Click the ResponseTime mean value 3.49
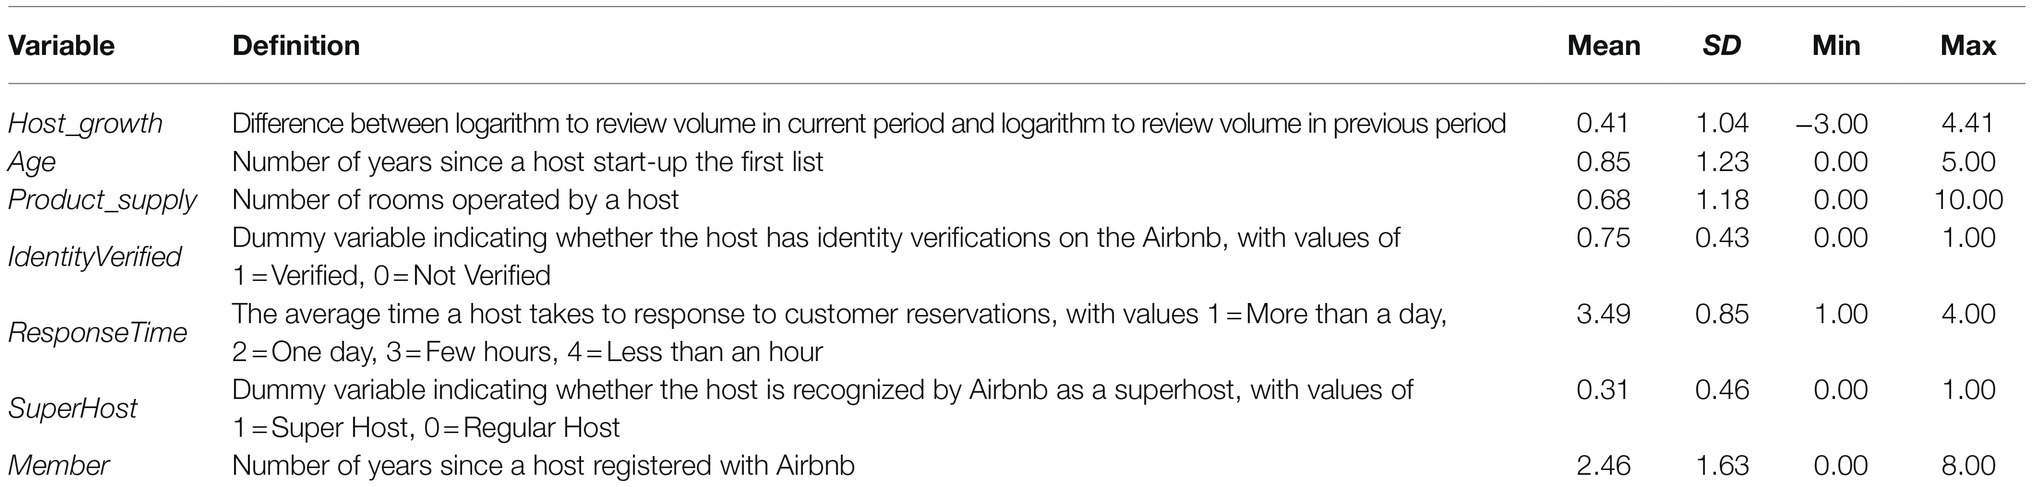The image size is (2032, 487). click(1603, 314)
